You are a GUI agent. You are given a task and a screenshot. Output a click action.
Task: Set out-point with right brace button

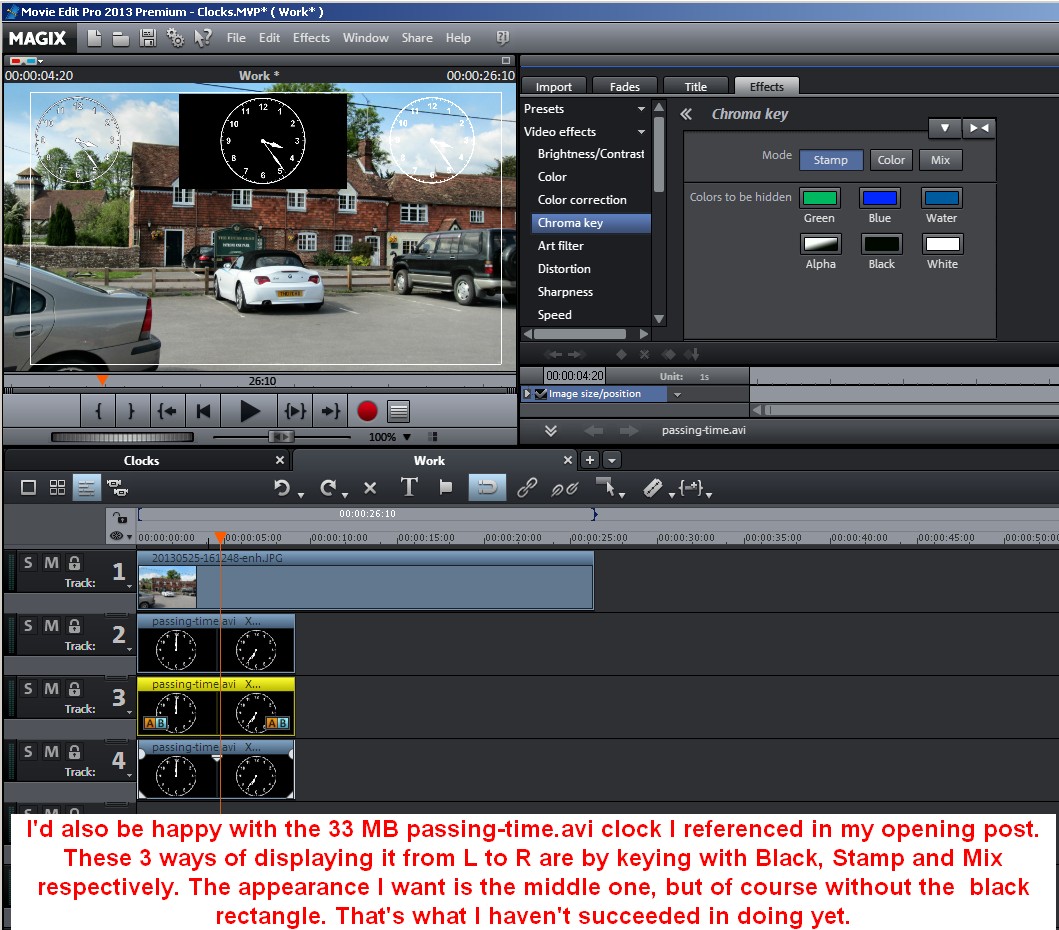point(131,411)
